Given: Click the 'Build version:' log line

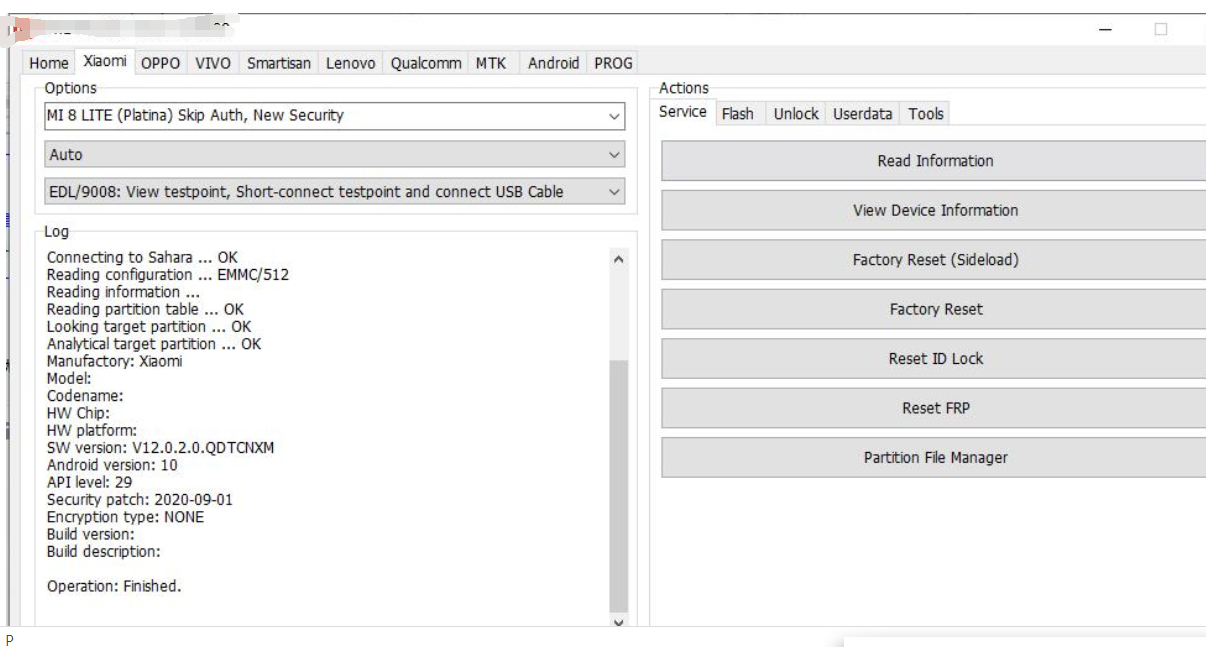Looking at the screenshot, I should point(90,534).
